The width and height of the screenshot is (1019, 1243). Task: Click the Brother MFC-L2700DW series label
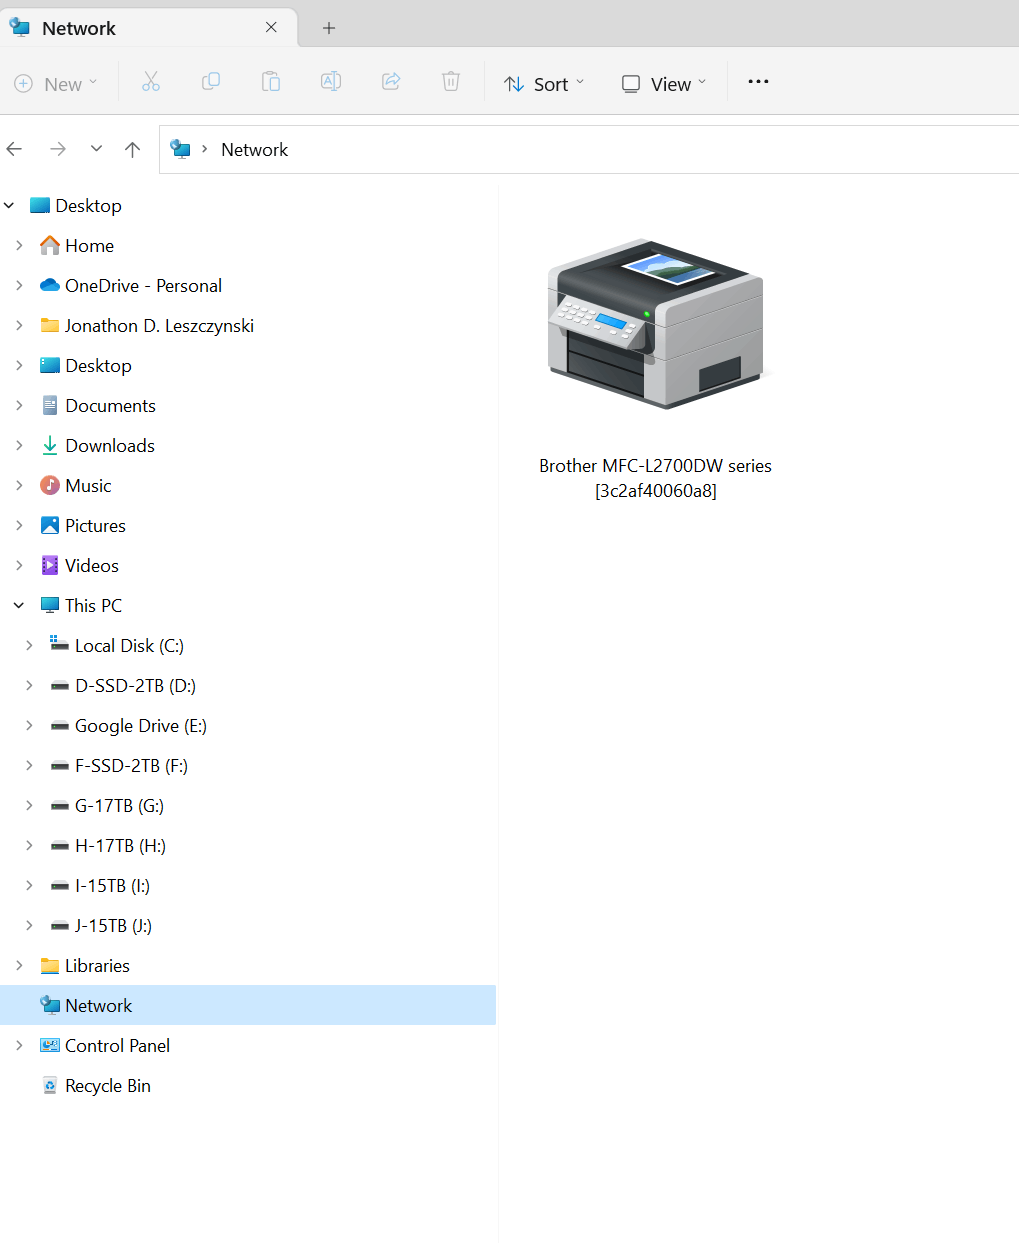655,478
